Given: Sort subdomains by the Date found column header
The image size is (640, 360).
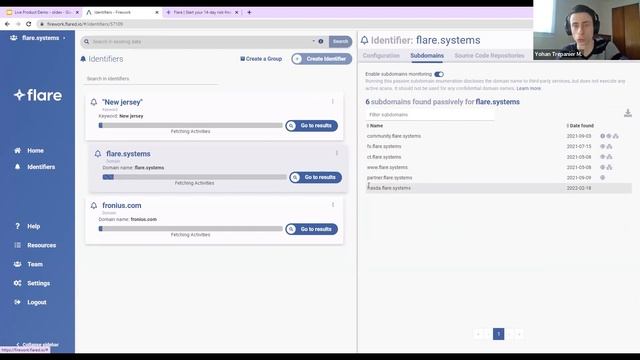Looking at the screenshot, I should pos(580,126).
